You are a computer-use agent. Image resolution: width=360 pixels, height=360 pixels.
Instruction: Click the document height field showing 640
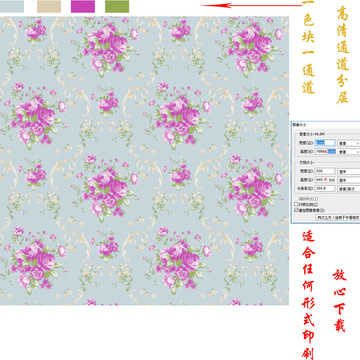pos(325,180)
